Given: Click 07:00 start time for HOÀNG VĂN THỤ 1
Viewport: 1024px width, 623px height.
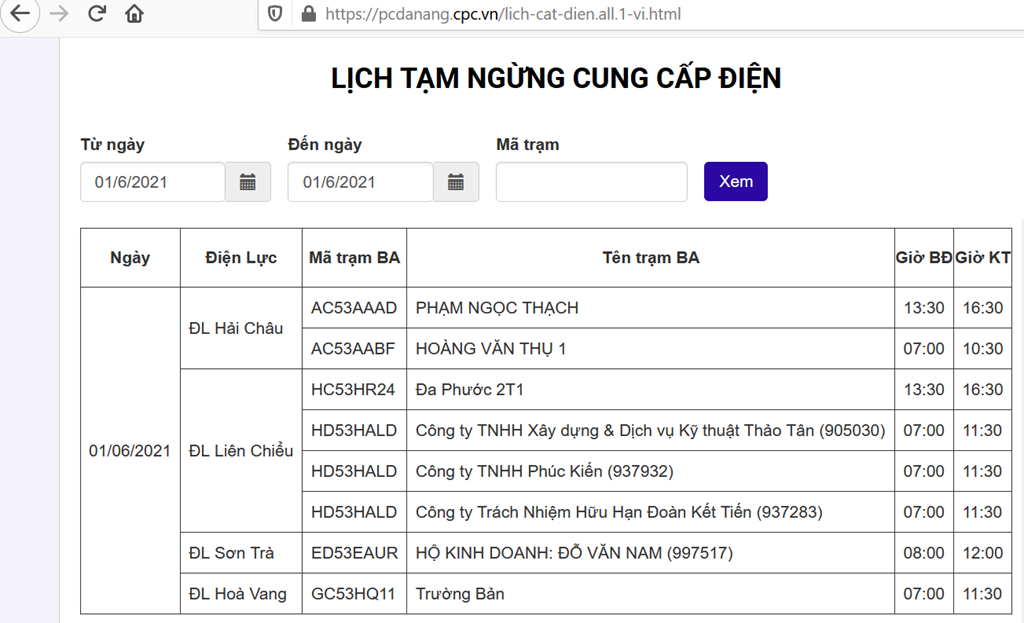Looking at the screenshot, I should tap(923, 349).
